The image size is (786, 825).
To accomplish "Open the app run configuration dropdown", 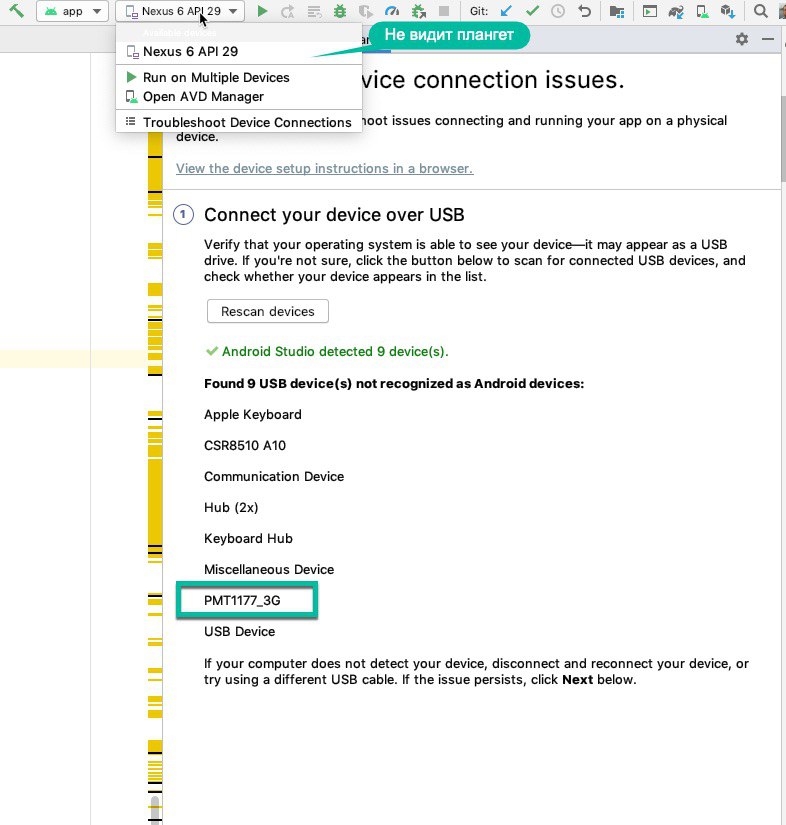I will point(72,11).
